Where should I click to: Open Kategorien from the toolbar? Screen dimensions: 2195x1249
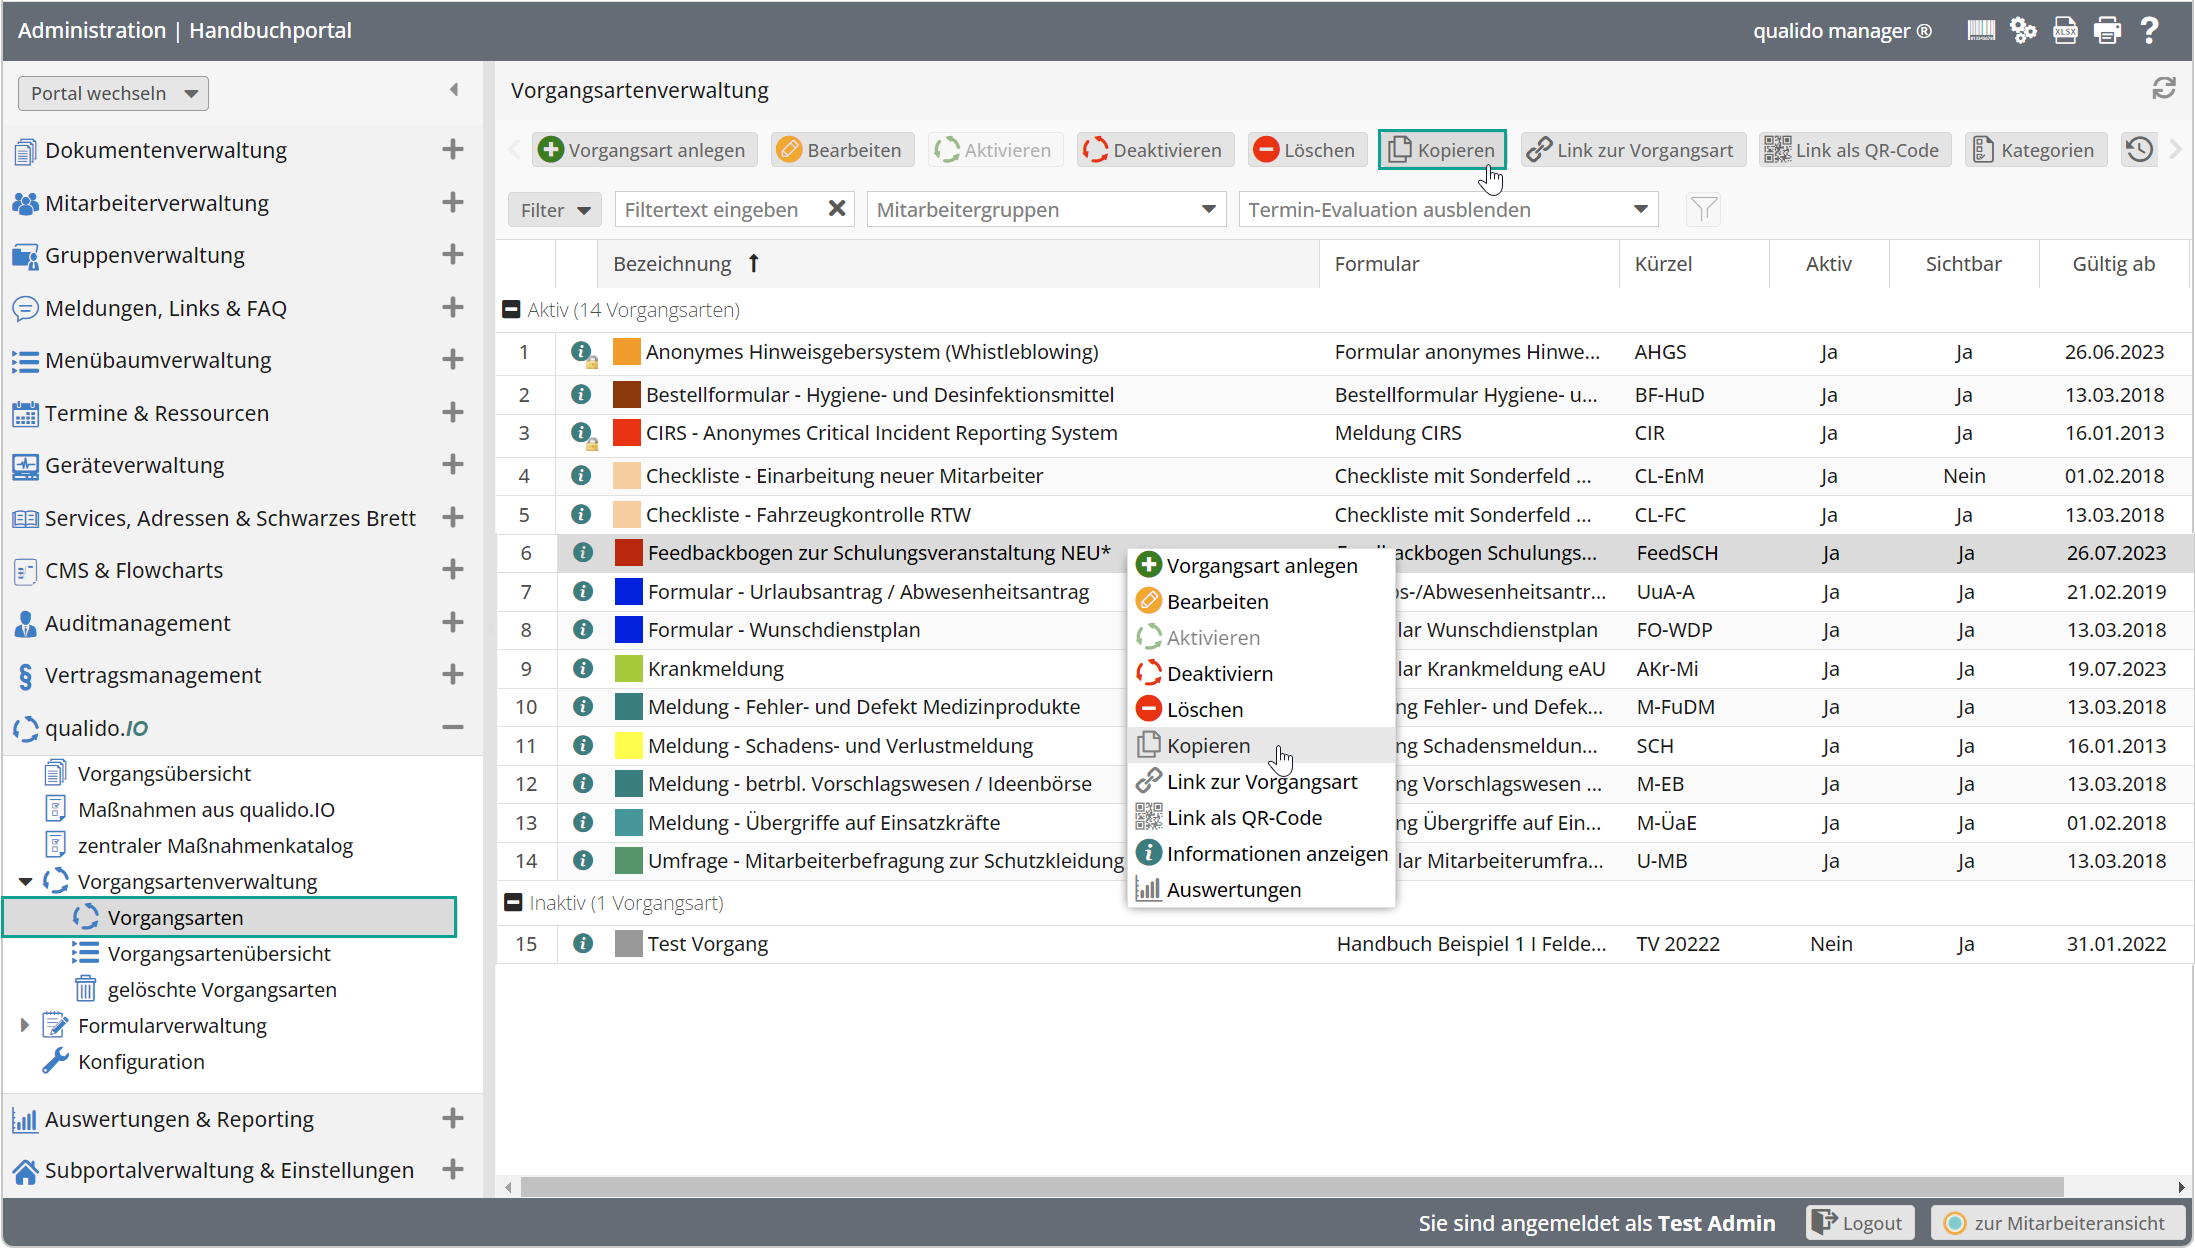coord(2035,150)
